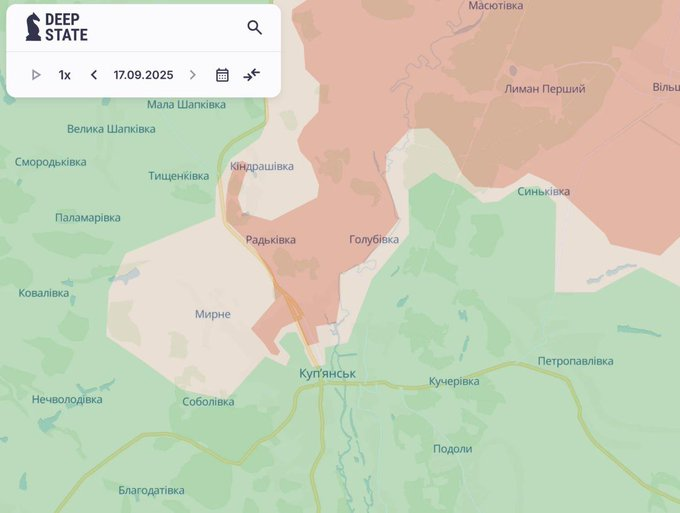The width and height of the screenshot is (680, 513).
Task: Change the 1x playback speed
Action: [65, 75]
